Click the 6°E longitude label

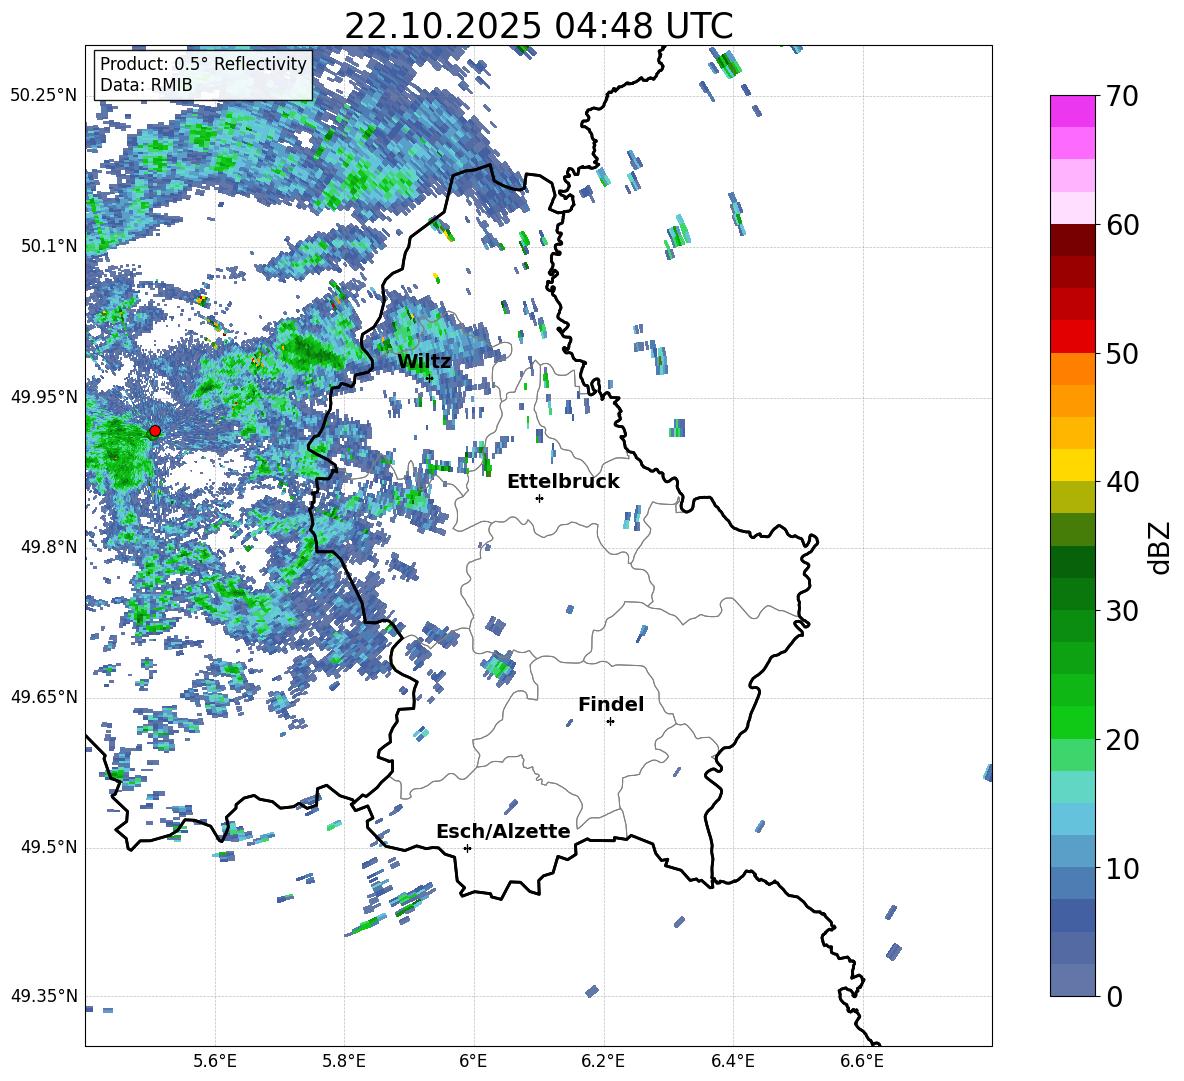pyautogui.click(x=473, y=1061)
